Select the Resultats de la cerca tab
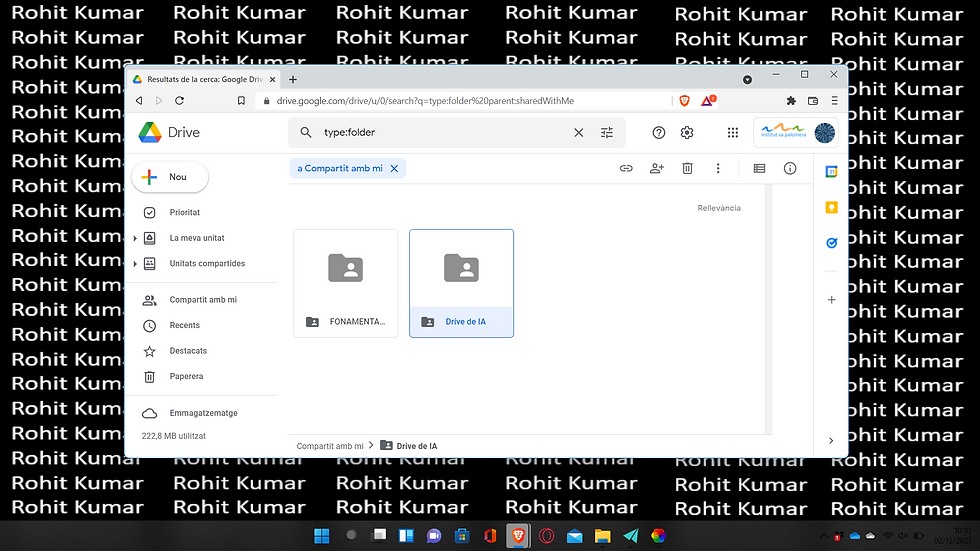 (x=204, y=79)
